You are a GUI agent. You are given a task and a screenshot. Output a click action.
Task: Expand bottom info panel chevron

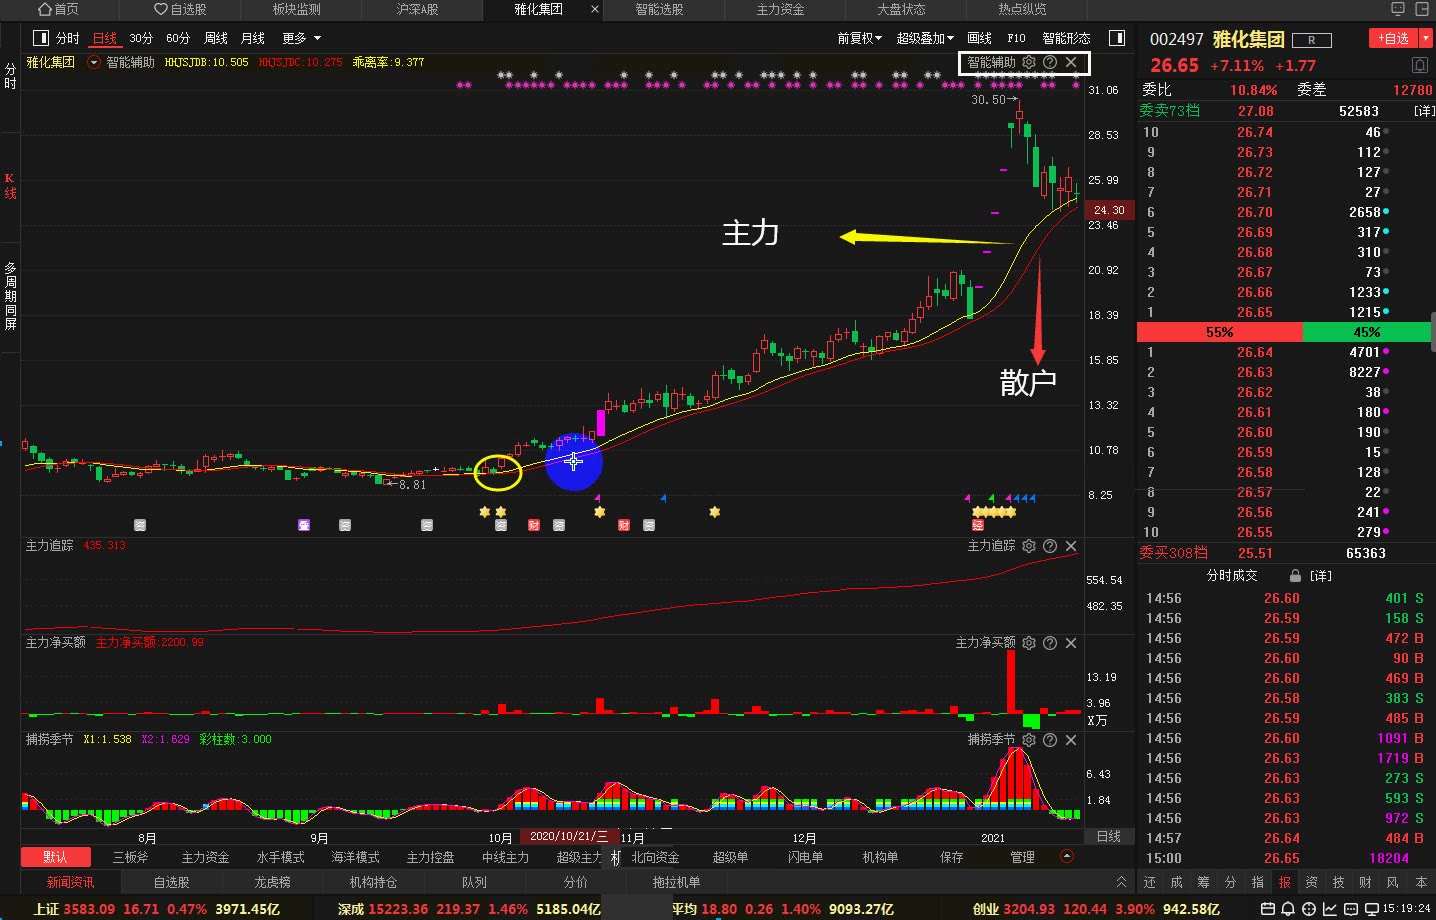pos(1121,881)
